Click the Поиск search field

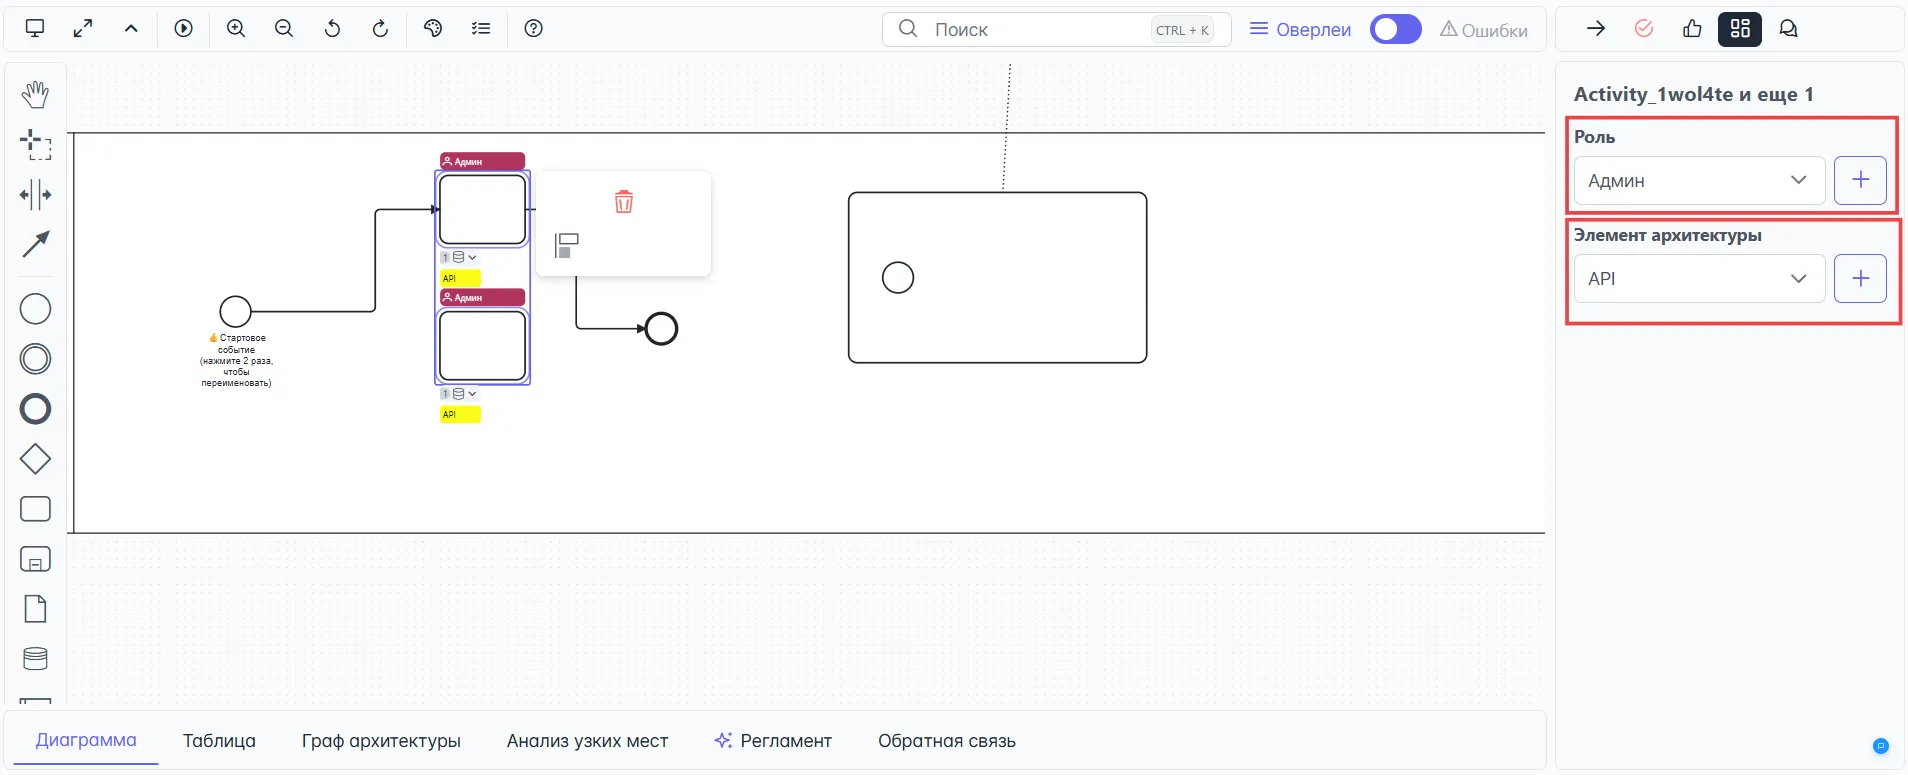click(1040, 30)
